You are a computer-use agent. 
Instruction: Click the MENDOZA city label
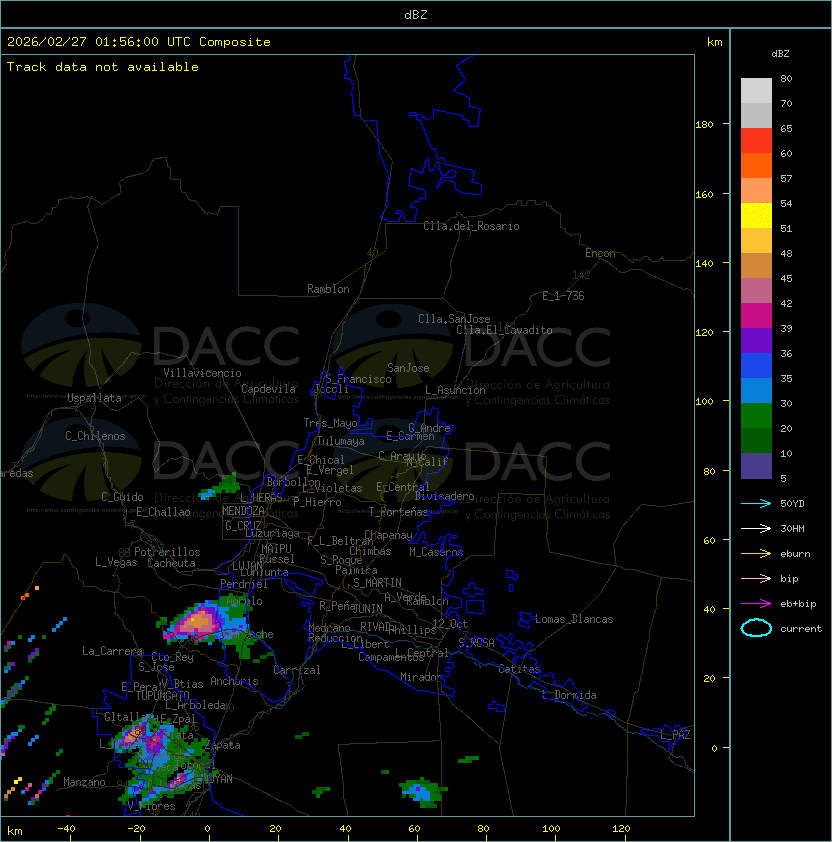click(x=243, y=511)
